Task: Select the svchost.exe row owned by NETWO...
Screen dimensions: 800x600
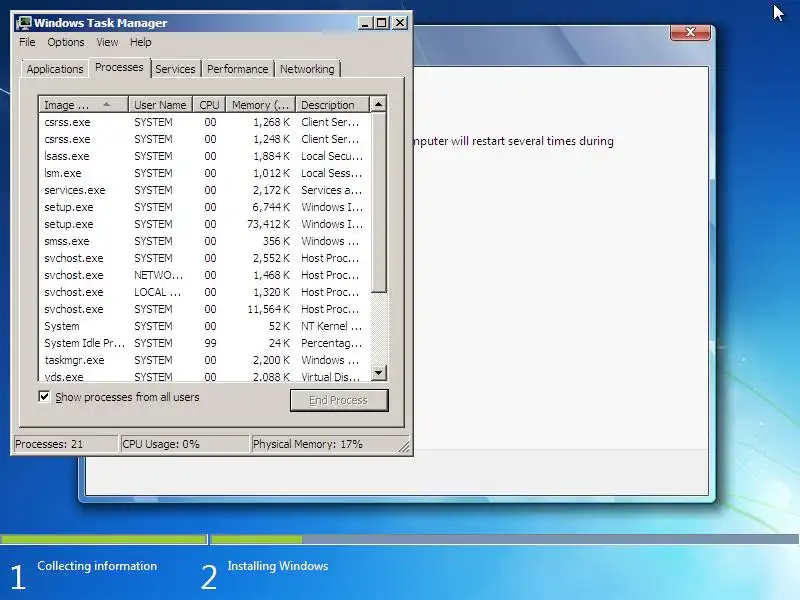Action: (x=204, y=275)
